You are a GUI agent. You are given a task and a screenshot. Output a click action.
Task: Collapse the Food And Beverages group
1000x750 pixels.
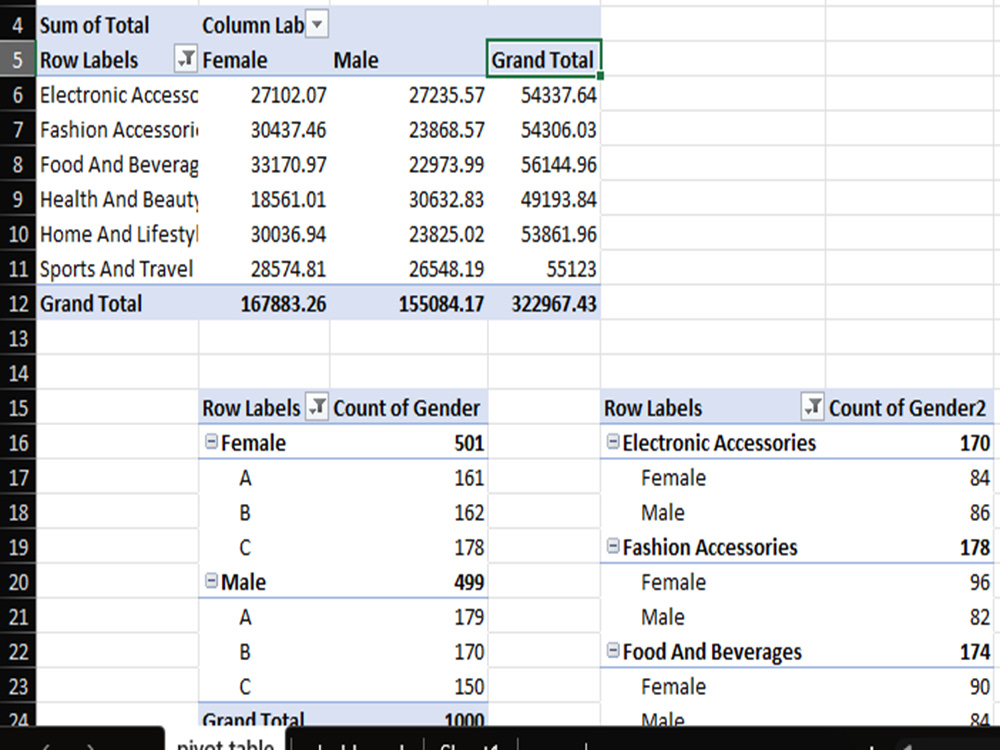[x=613, y=651]
